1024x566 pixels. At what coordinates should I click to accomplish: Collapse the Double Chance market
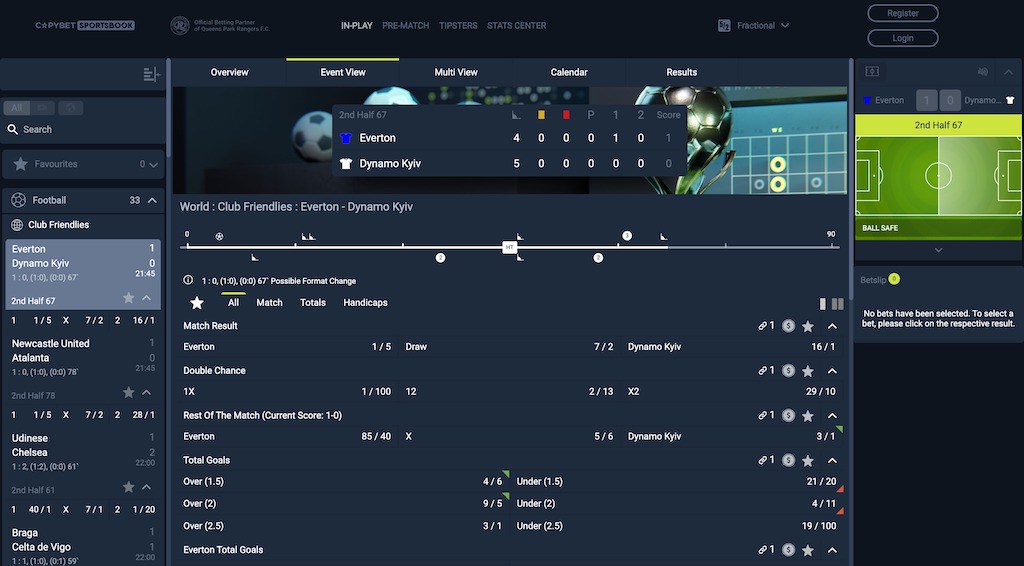(832, 371)
